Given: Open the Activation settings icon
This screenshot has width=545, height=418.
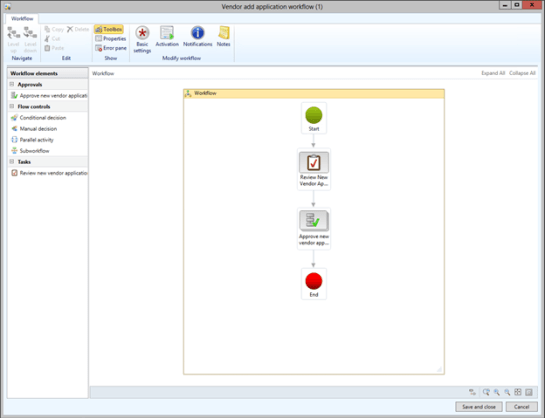Looking at the screenshot, I should pos(167,36).
